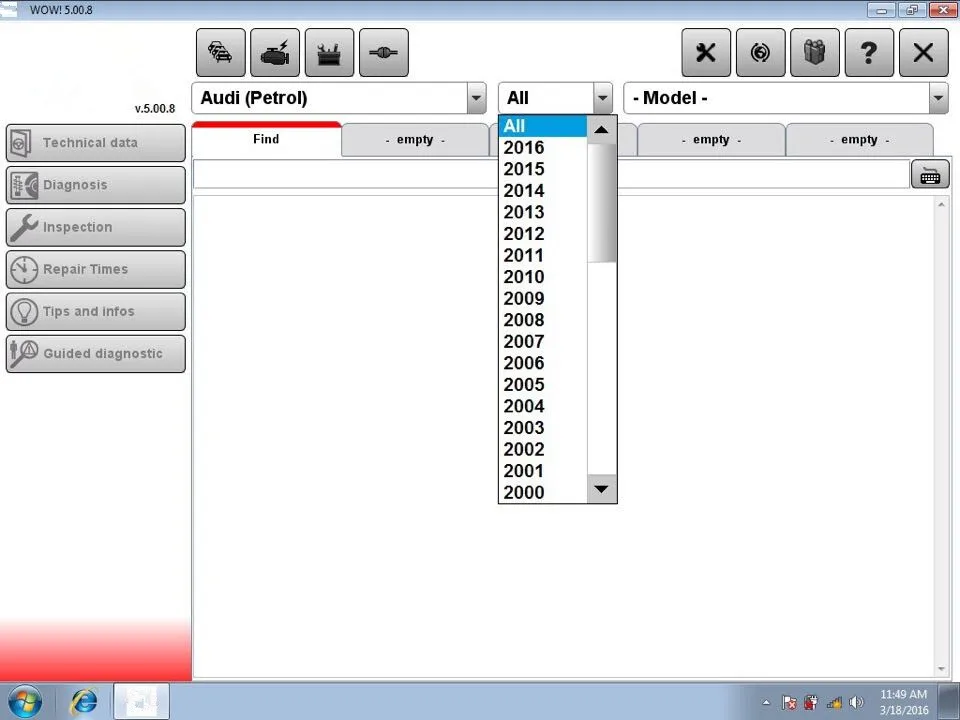Open the taskbar clock and date

904,702
